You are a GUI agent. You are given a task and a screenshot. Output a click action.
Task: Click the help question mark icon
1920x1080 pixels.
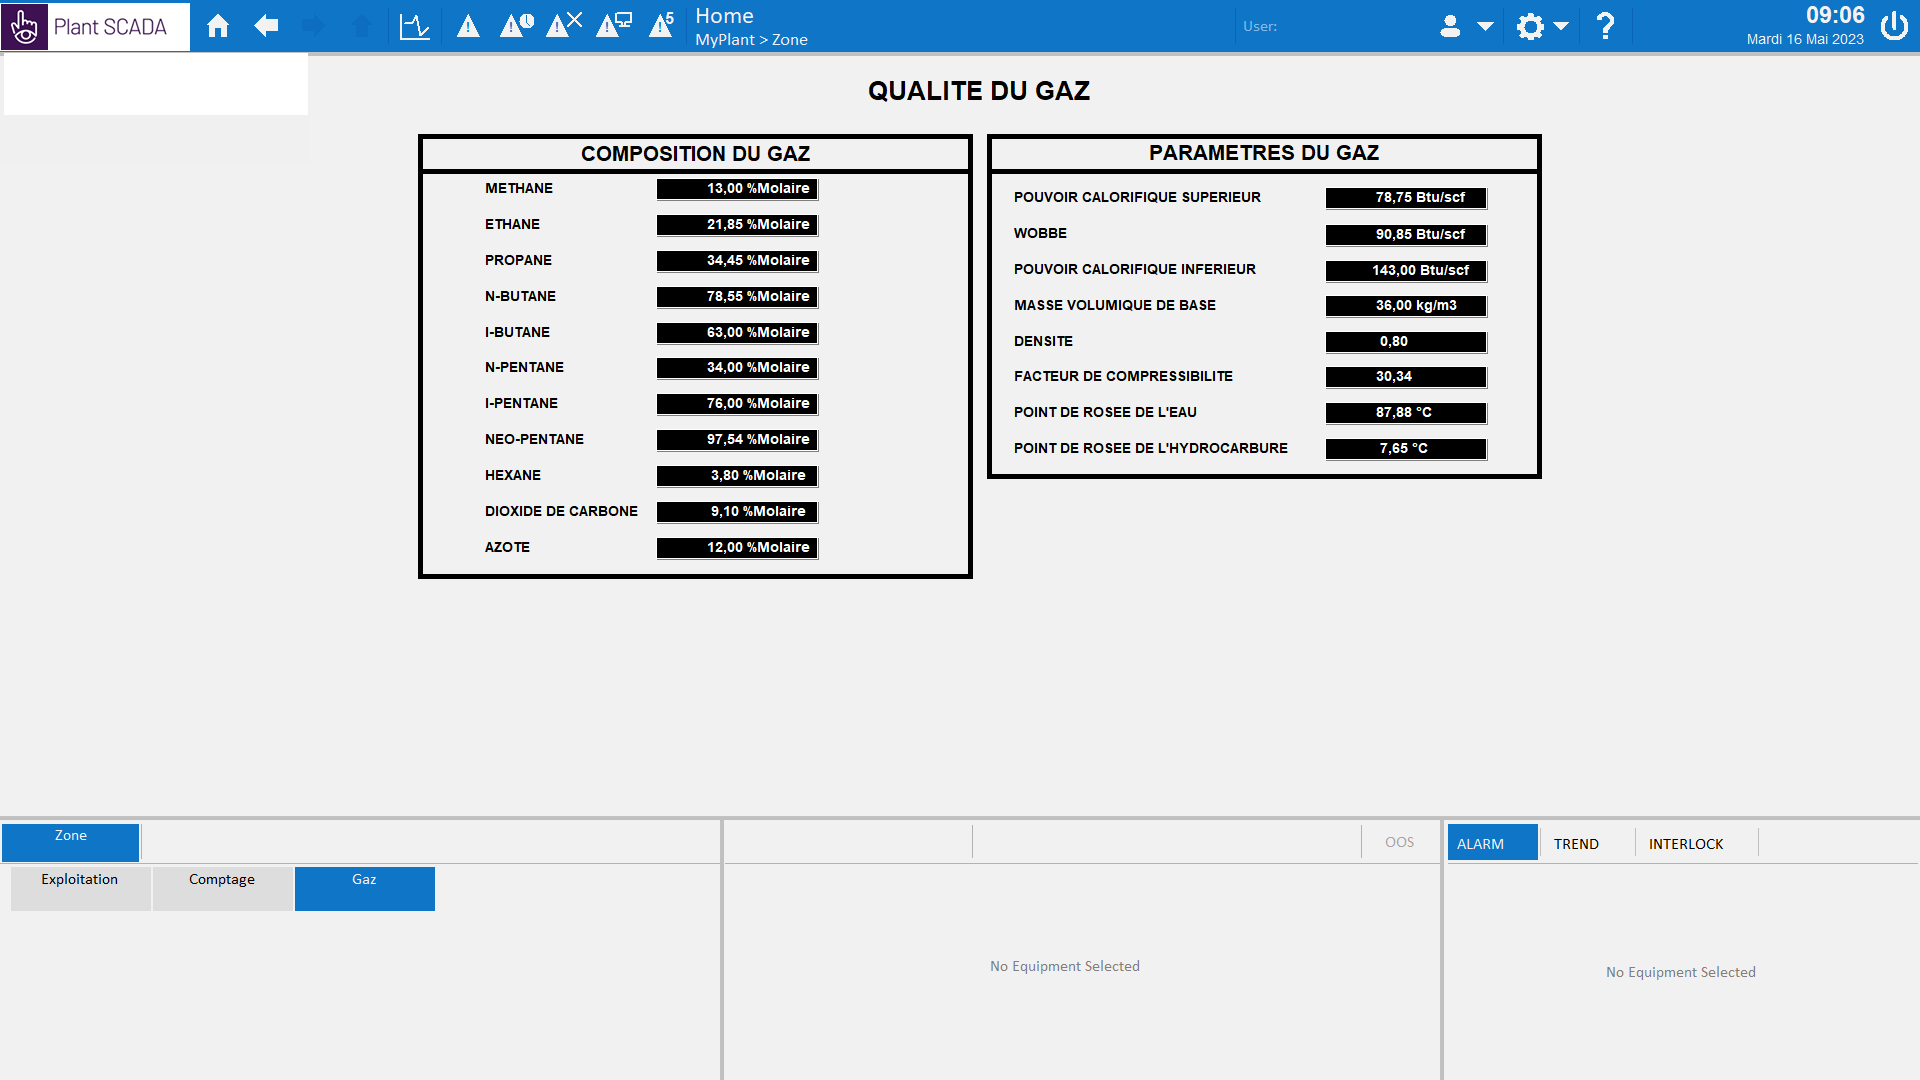1605,26
